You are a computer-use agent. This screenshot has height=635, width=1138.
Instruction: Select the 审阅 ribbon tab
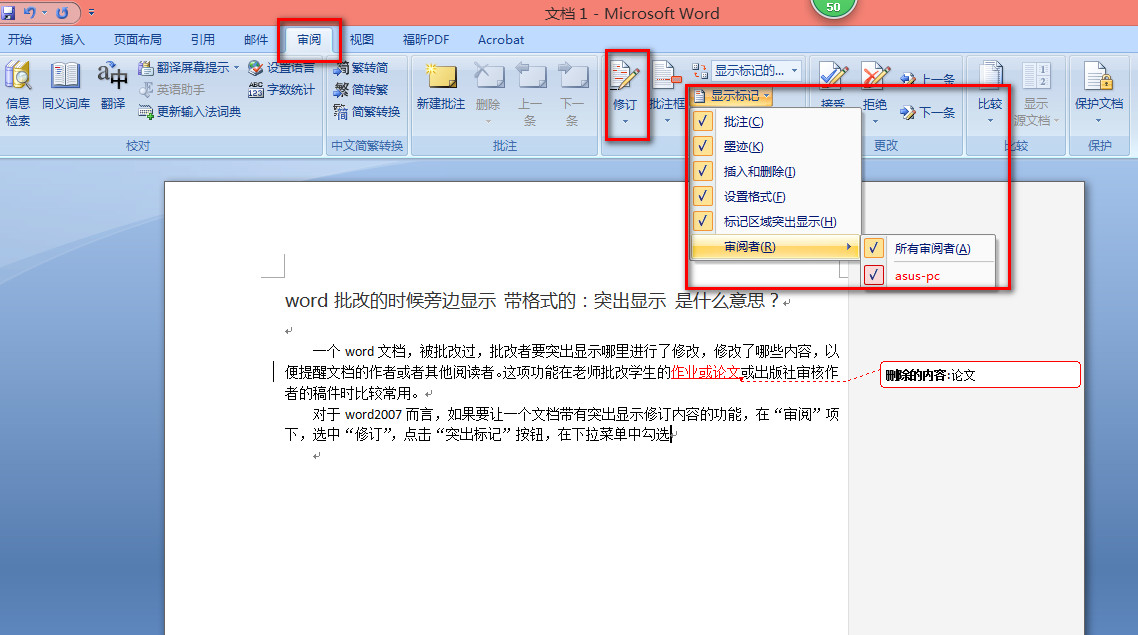[309, 40]
